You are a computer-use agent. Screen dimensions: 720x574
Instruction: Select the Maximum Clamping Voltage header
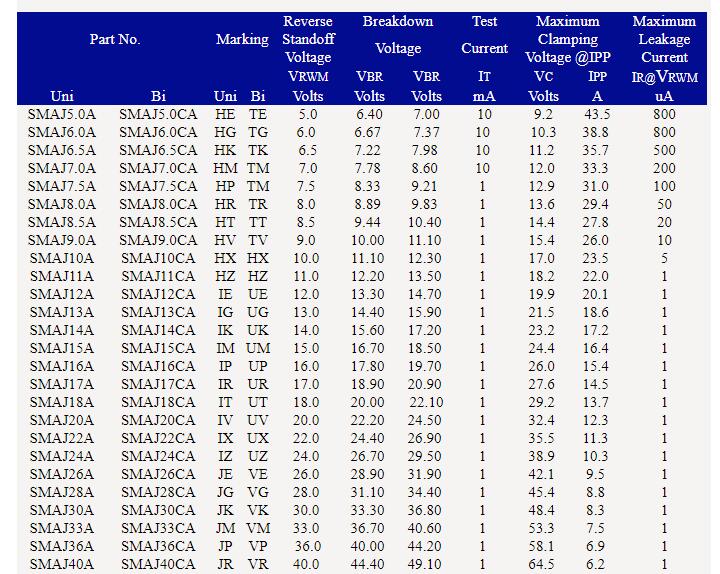[567, 40]
